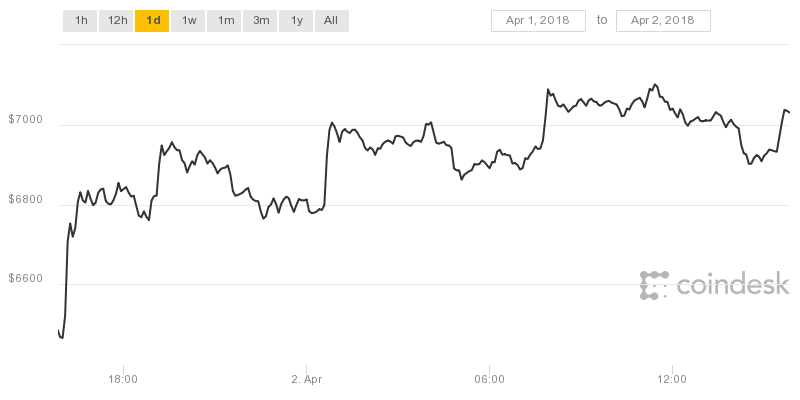Click the coindesk watermark text
The image size is (800, 400).
pyautogui.click(x=732, y=286)
